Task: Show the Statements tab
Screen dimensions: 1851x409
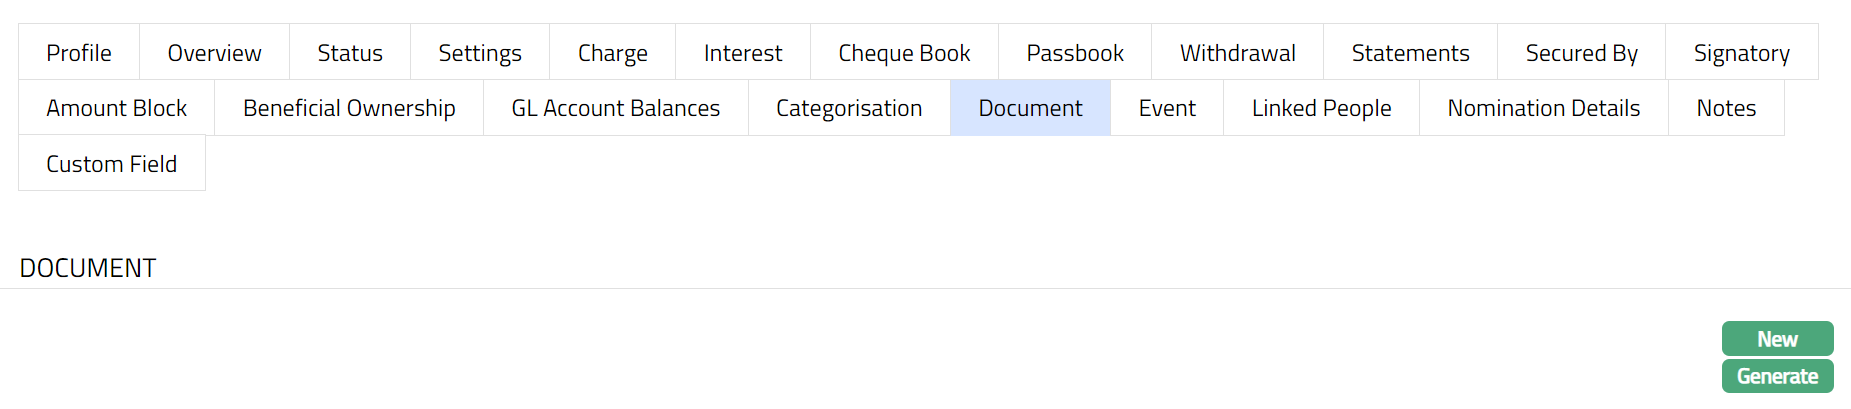Action: 1410,53
